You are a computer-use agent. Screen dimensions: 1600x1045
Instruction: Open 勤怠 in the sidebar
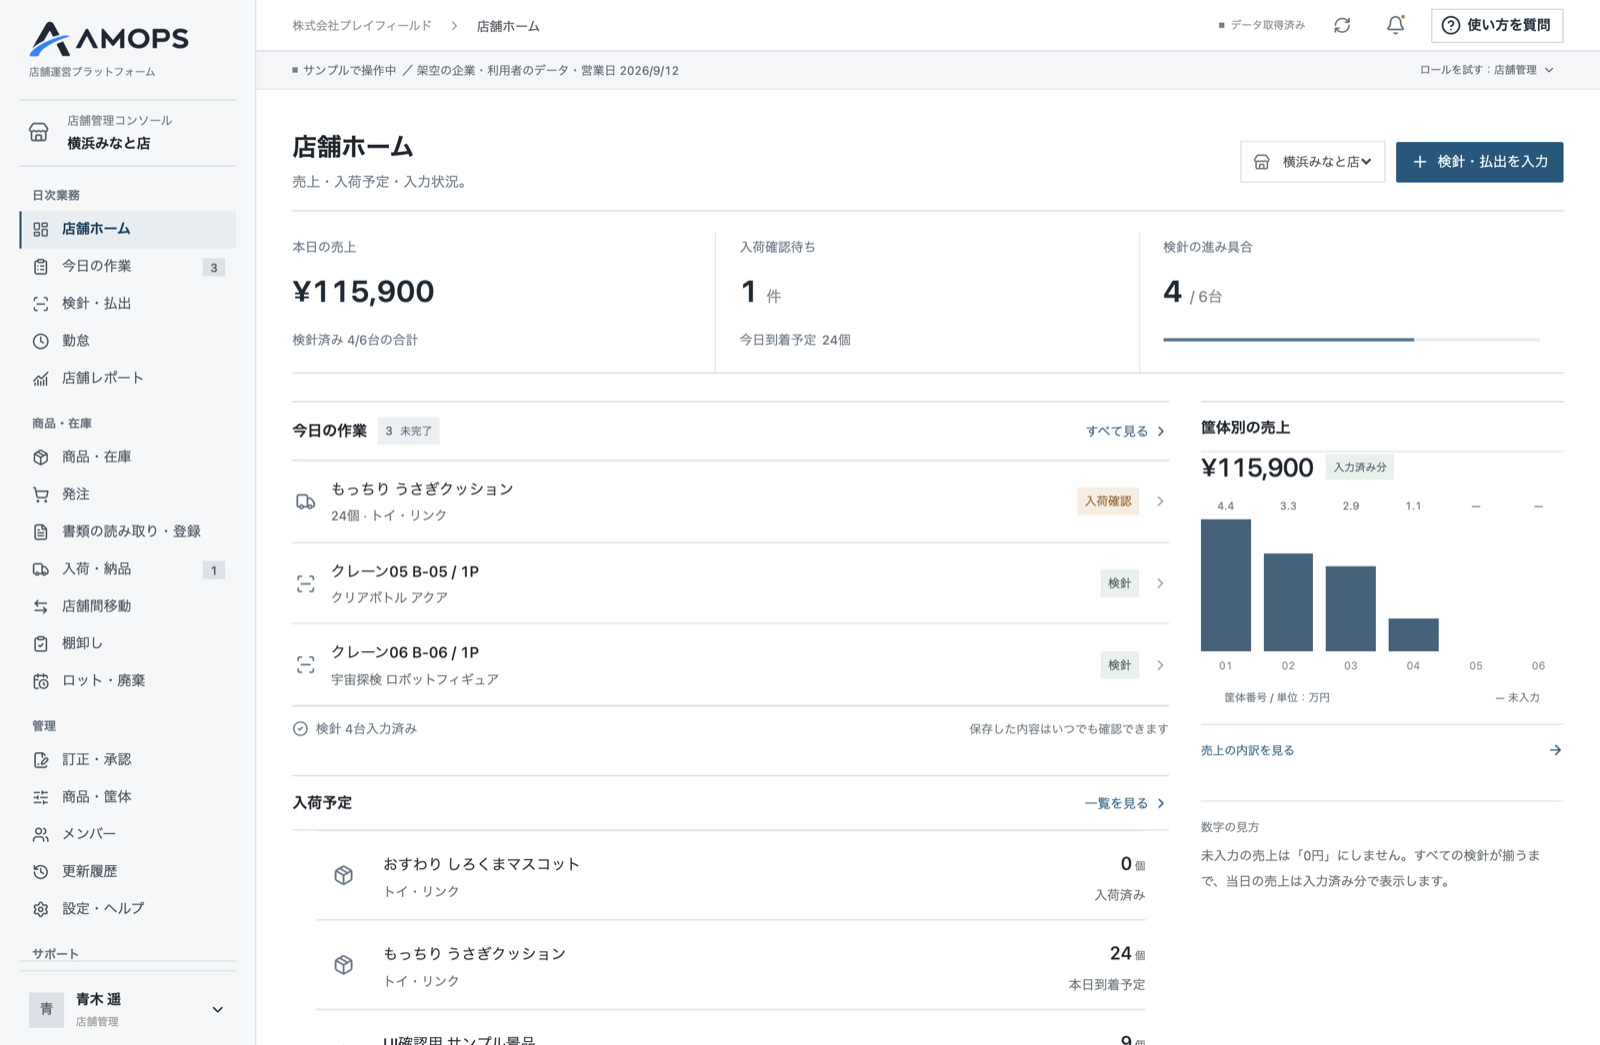point(128,341)
